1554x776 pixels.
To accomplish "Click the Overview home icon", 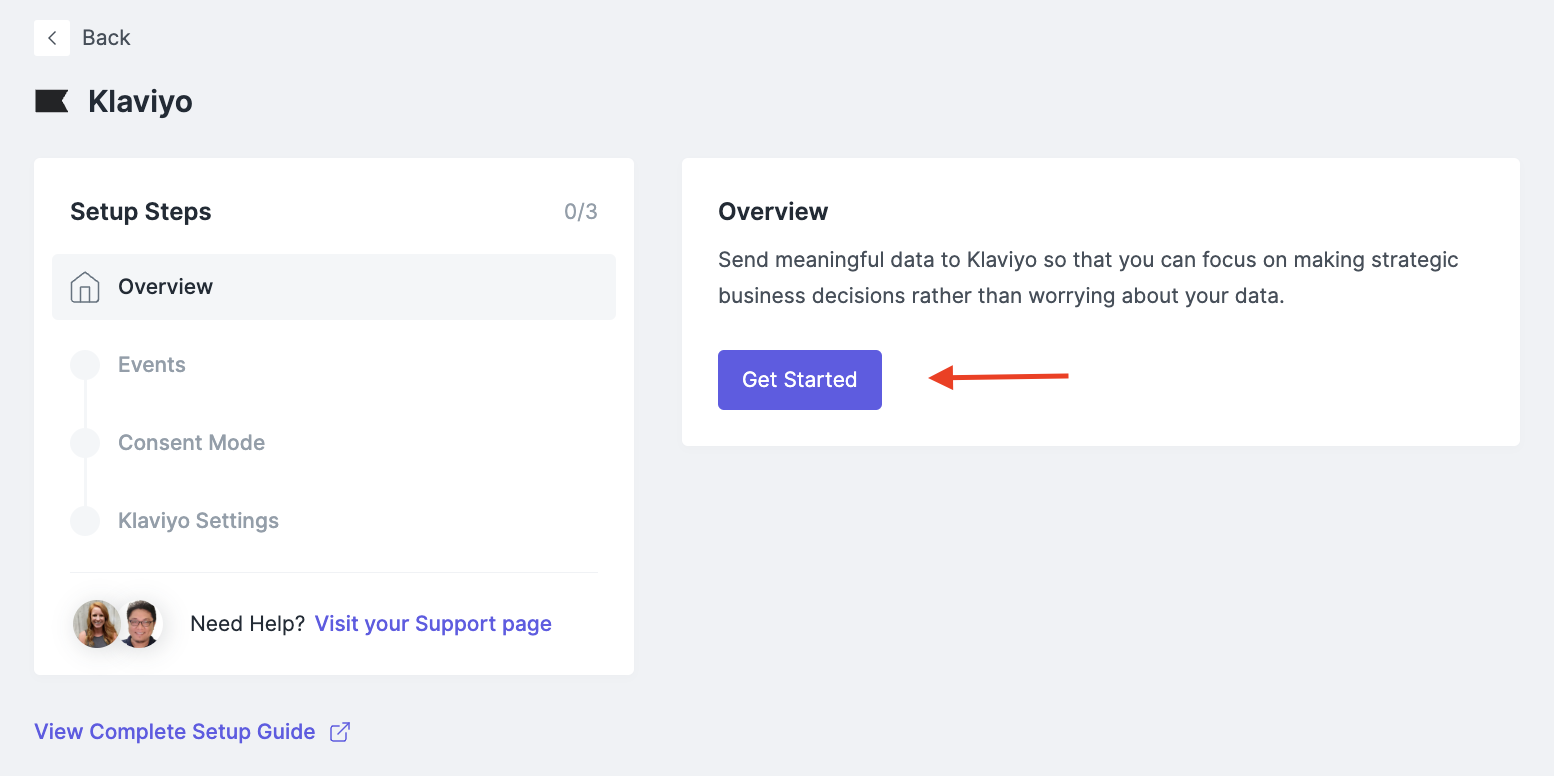I will click(85, 287).
